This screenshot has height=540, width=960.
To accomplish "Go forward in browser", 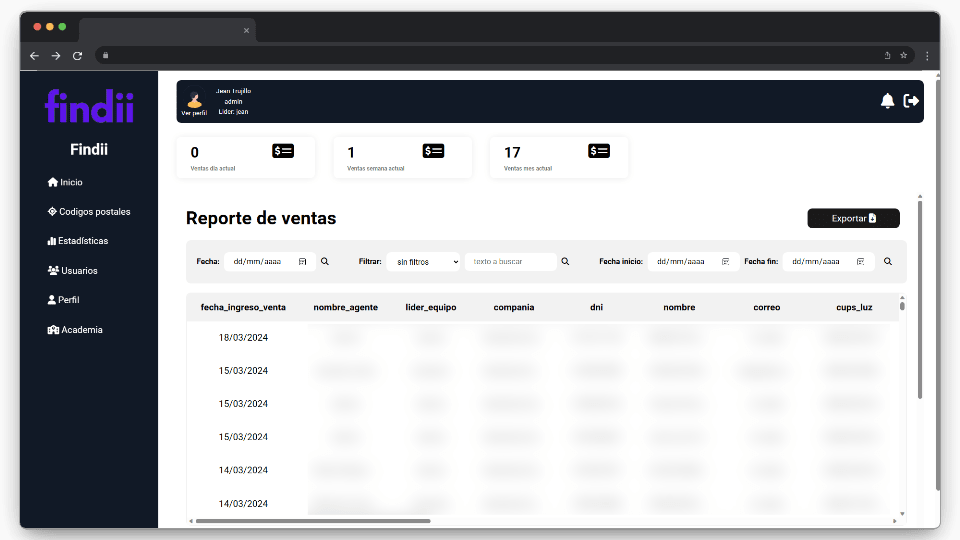I will (x=56, y=56).
